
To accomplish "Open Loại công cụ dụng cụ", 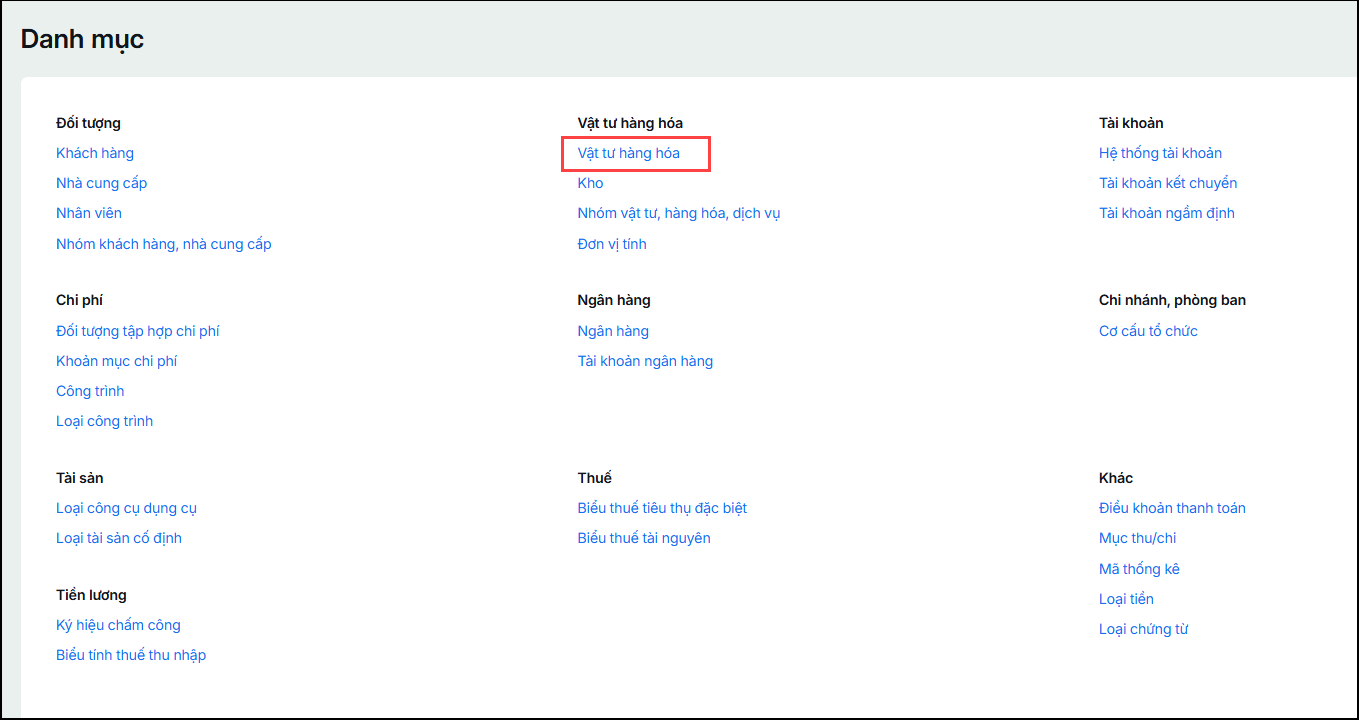I will point(126,508).
